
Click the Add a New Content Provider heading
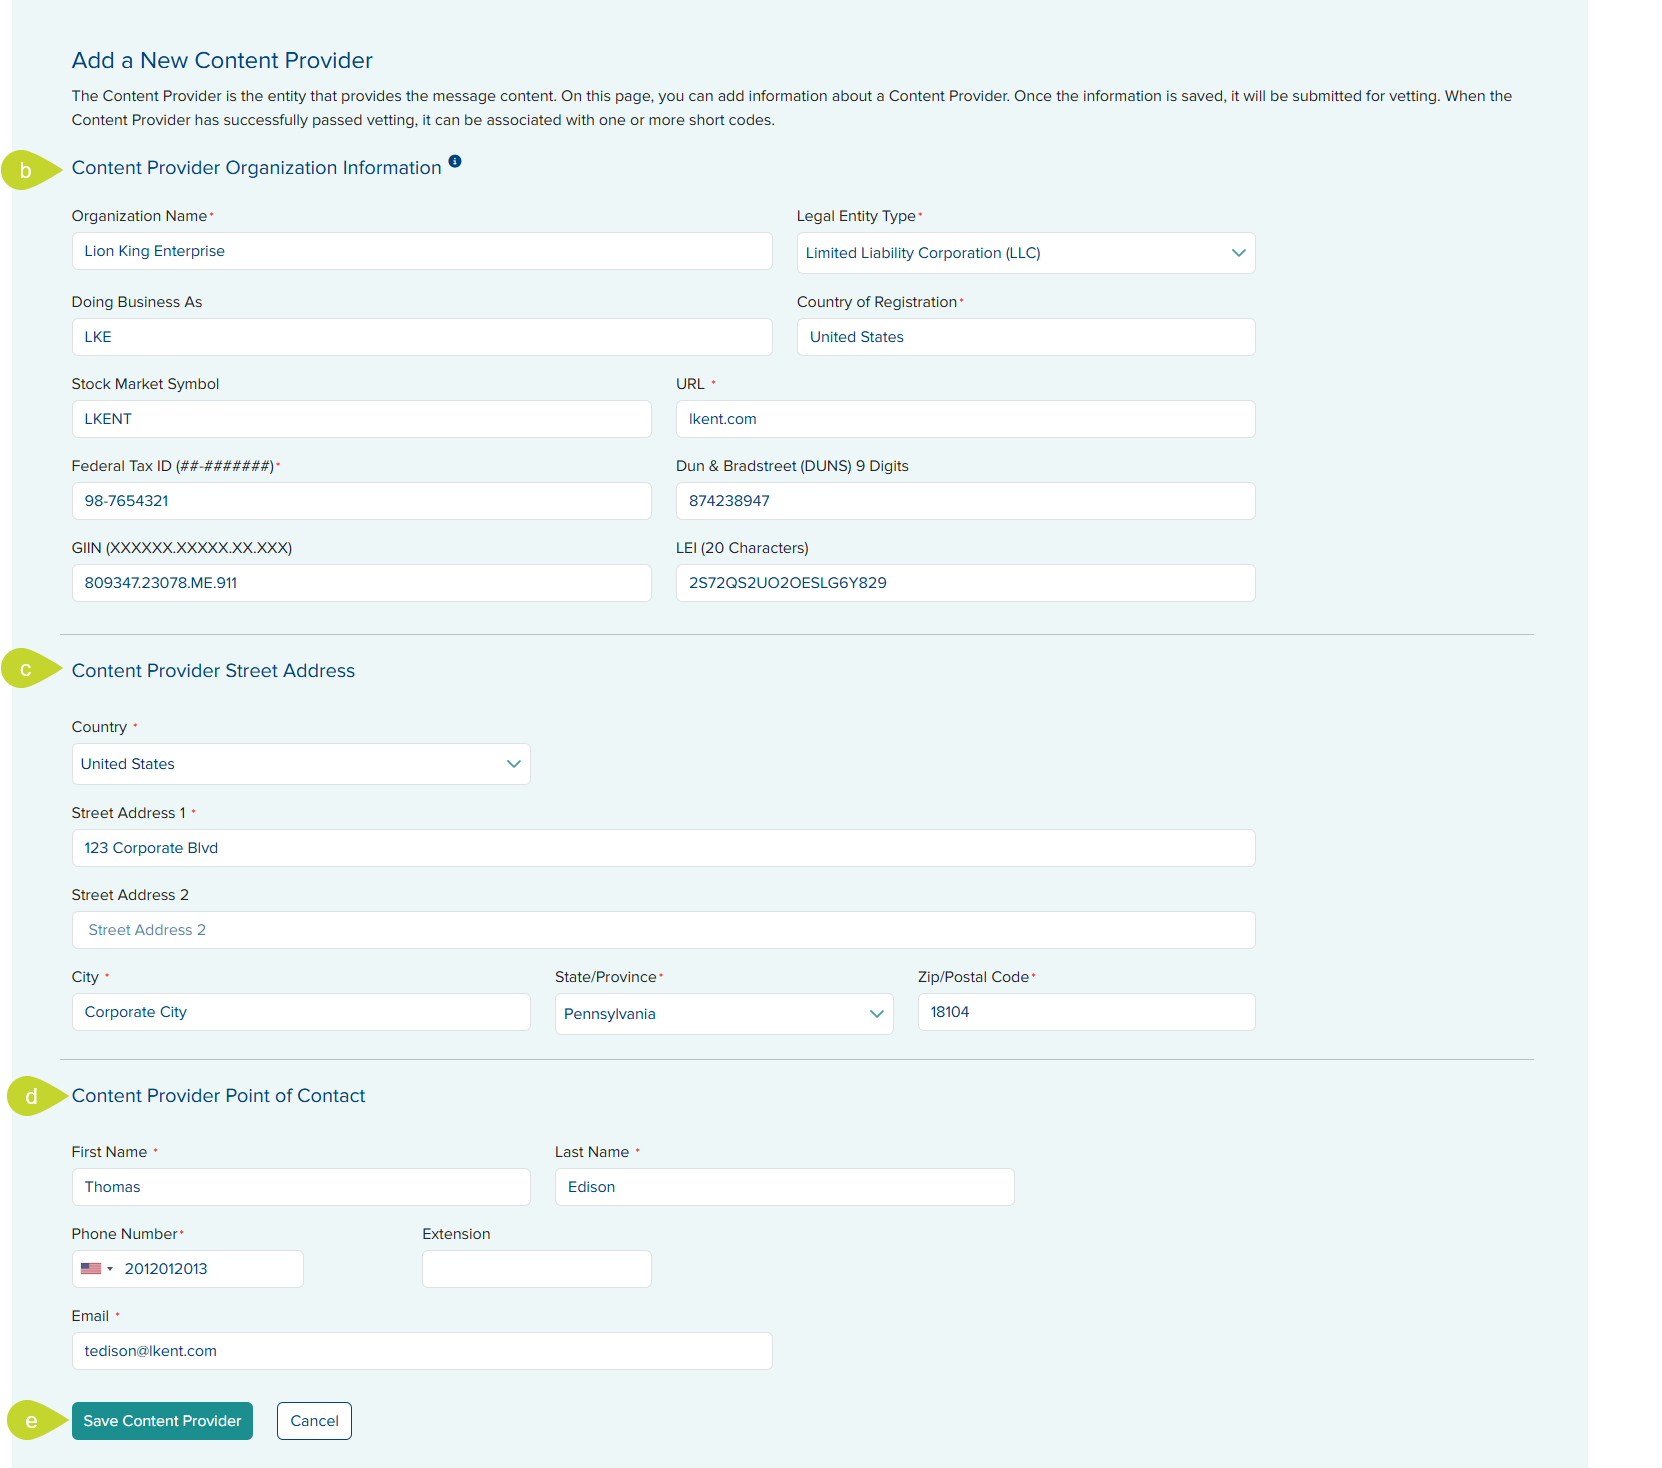(222, 60)
